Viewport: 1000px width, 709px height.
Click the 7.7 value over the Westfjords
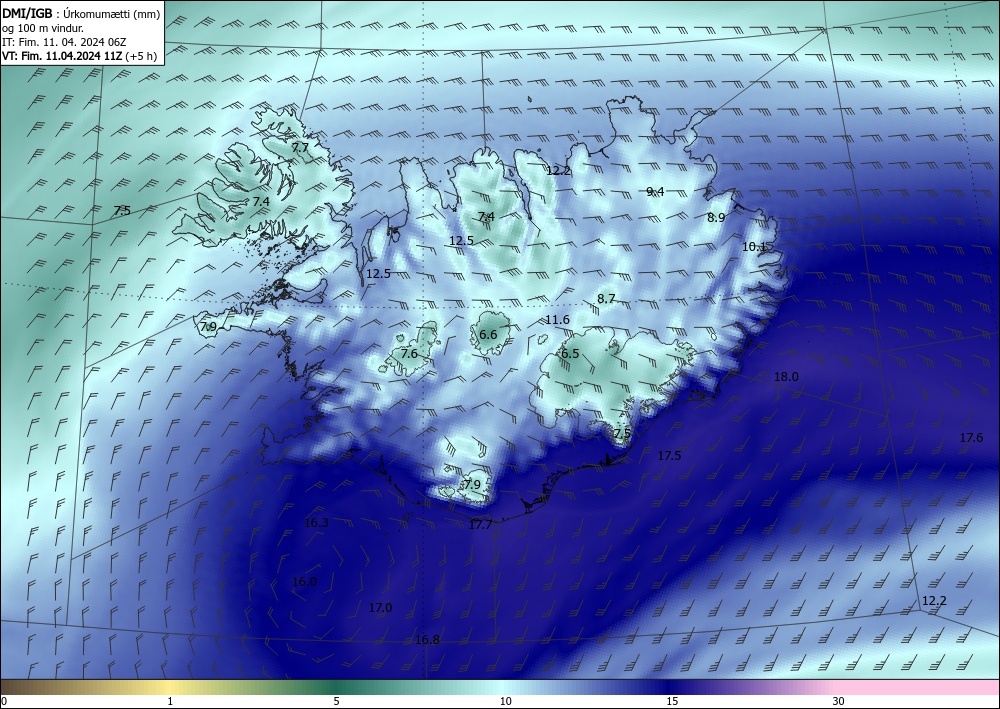tap(300, 147)
